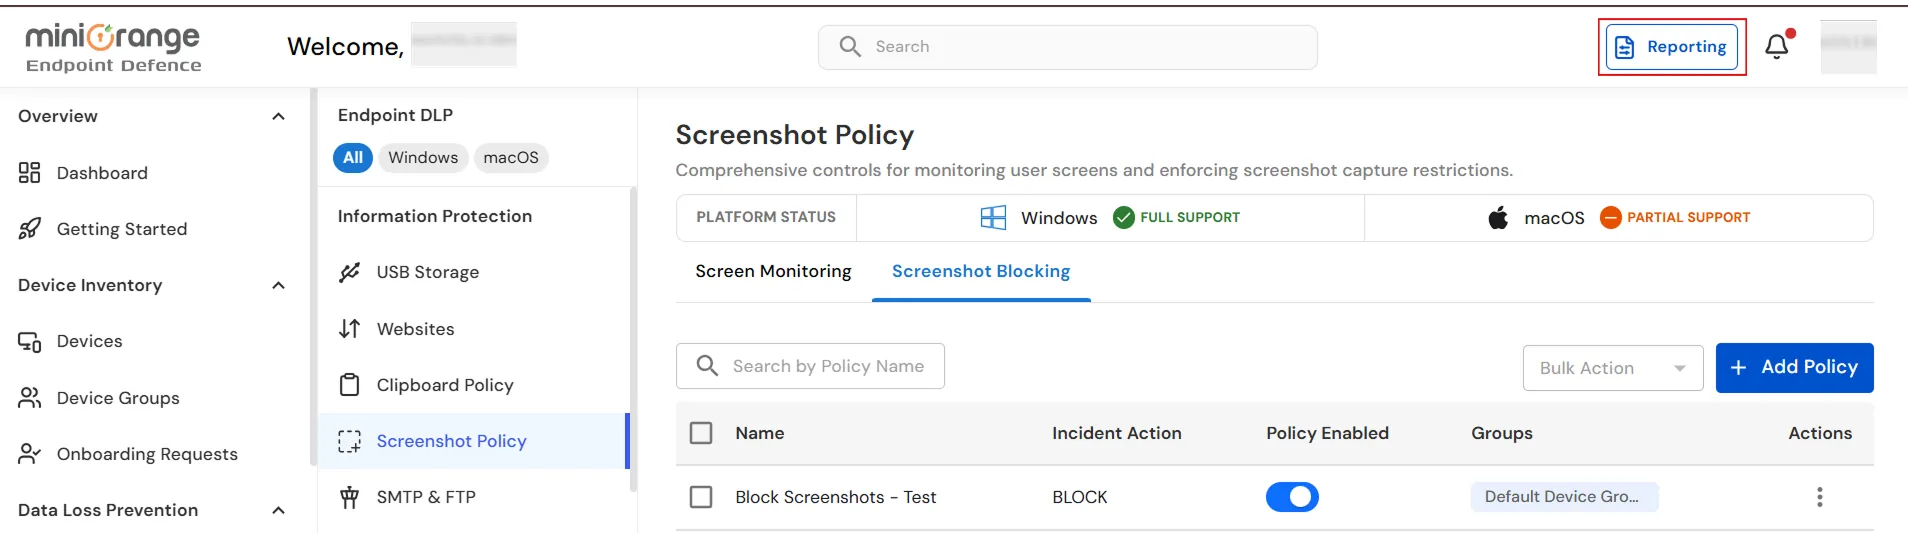This screenshot has width=1908, height=533.
Task: Click the magnifier icon in policy search
Action: point(707,366)
